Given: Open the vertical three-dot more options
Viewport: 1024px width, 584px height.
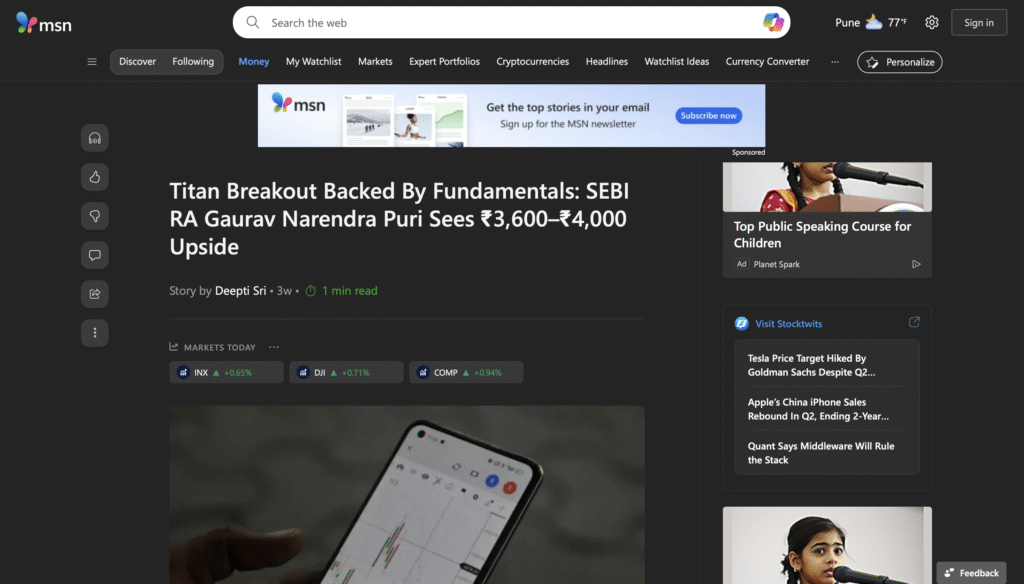Looking at the screenshot, I should coord(95,333).
